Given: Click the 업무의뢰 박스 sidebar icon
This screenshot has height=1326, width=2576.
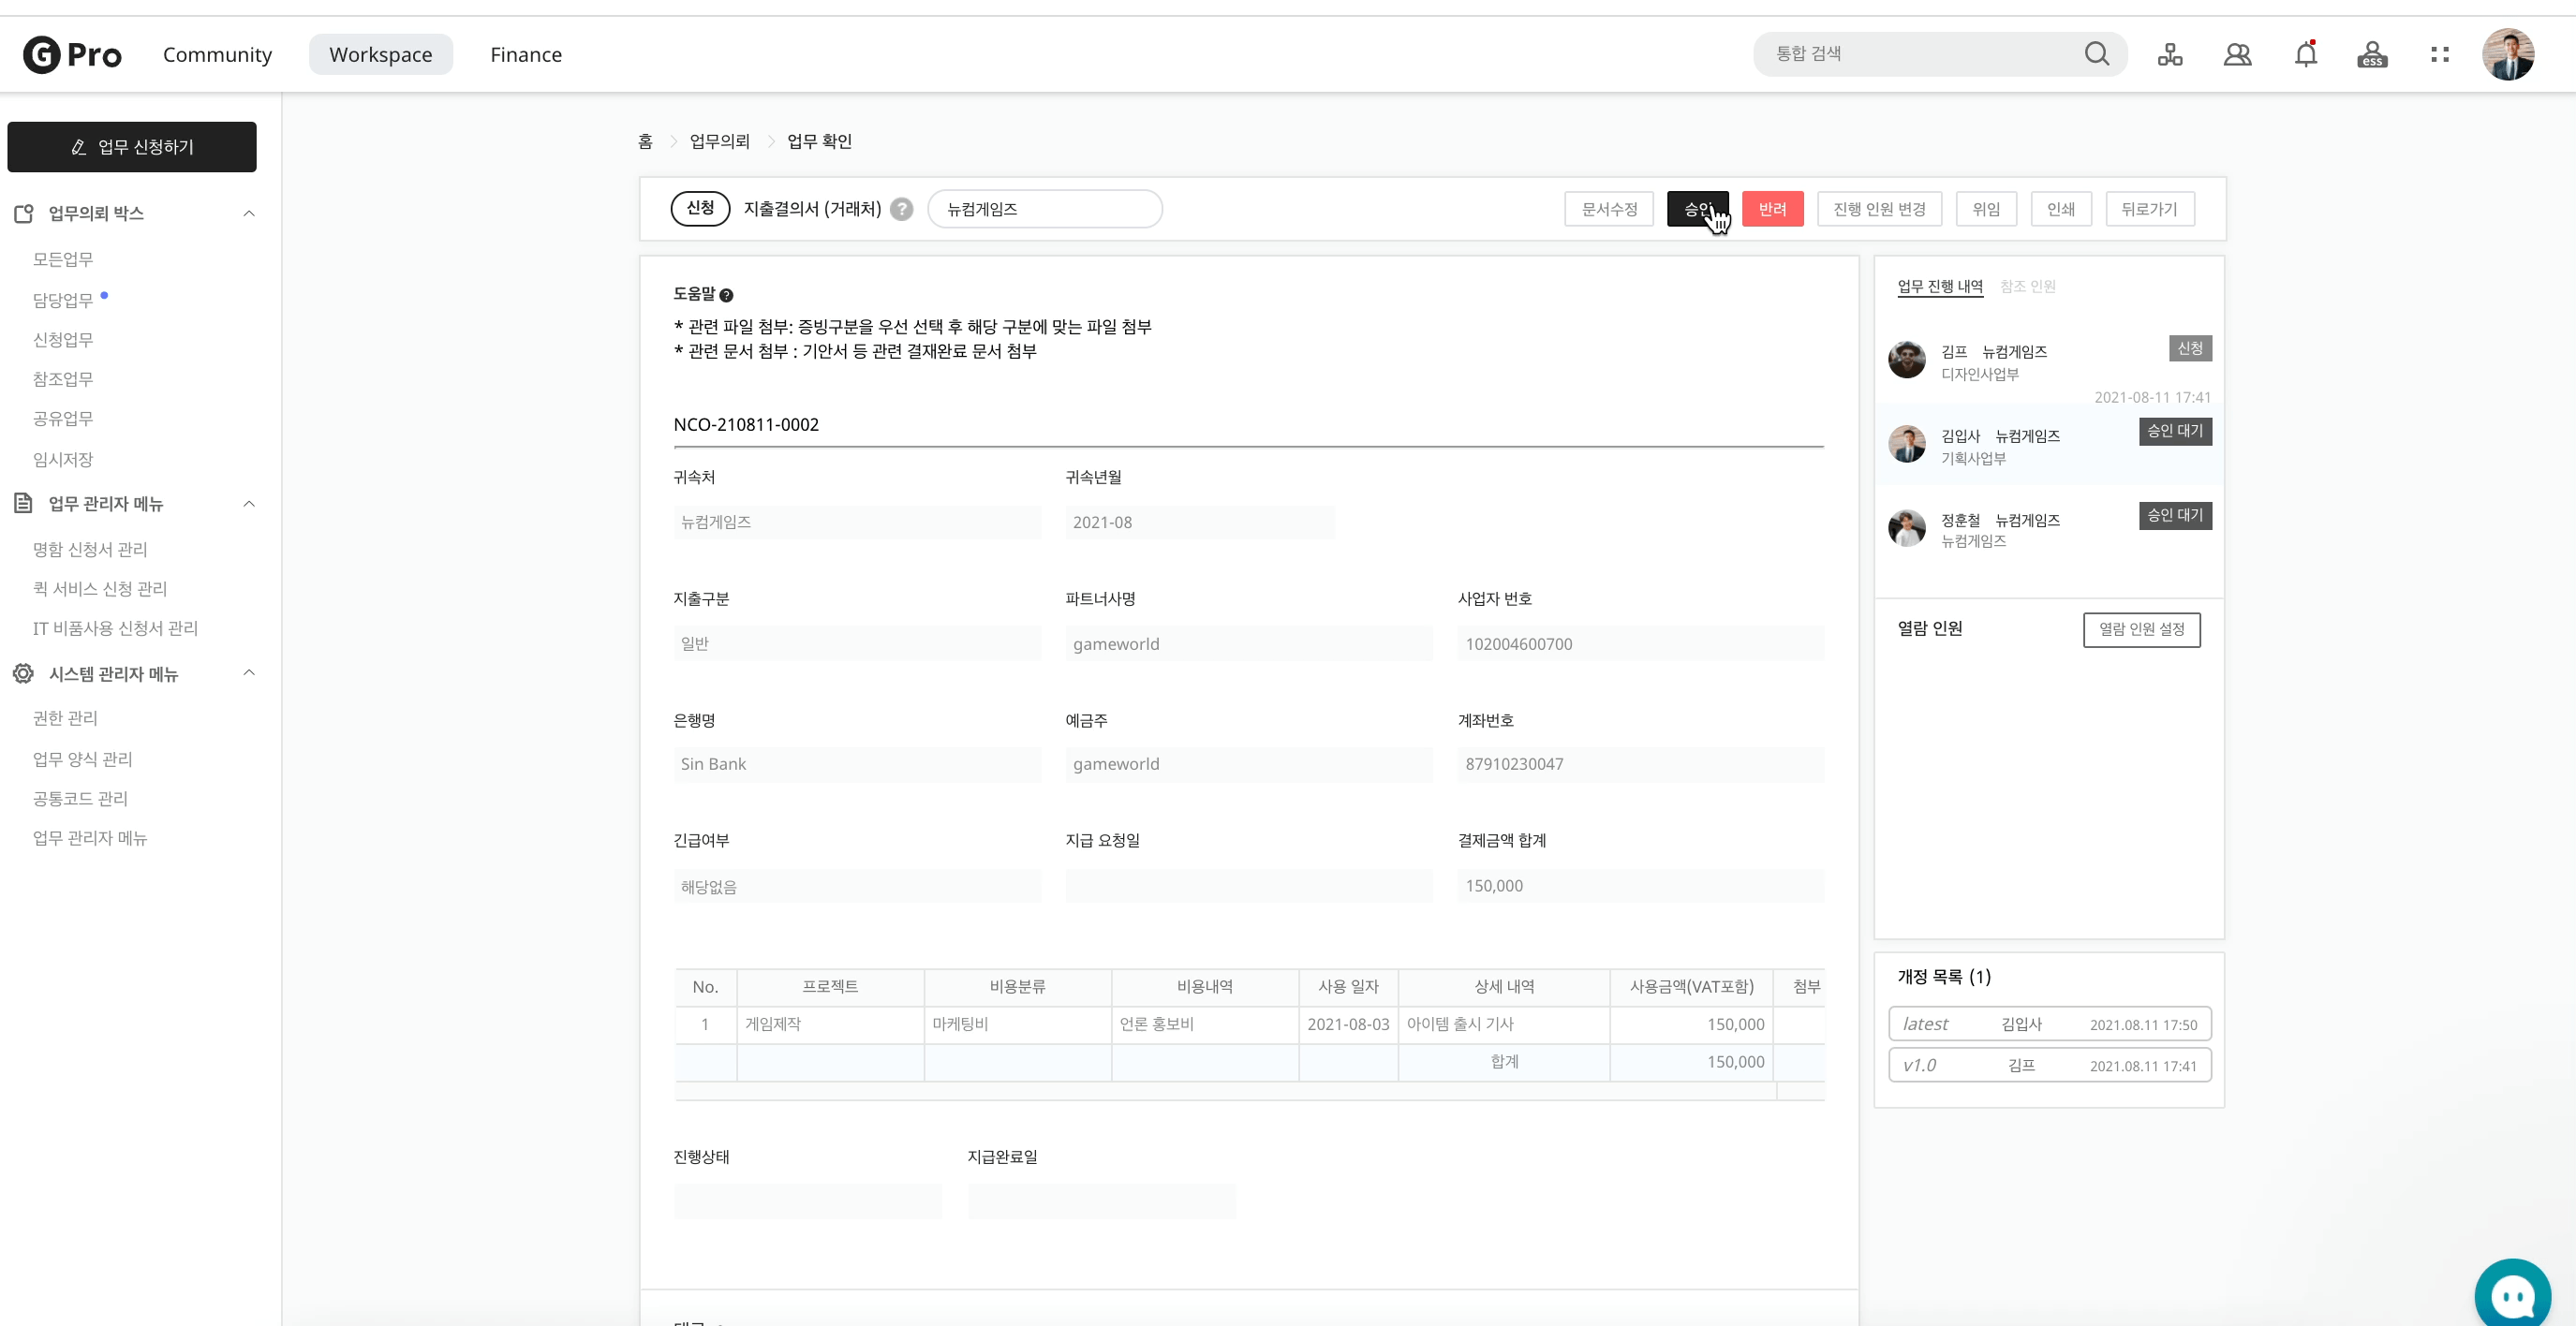Looking at the screenshot, I should (x=24, y=213).
